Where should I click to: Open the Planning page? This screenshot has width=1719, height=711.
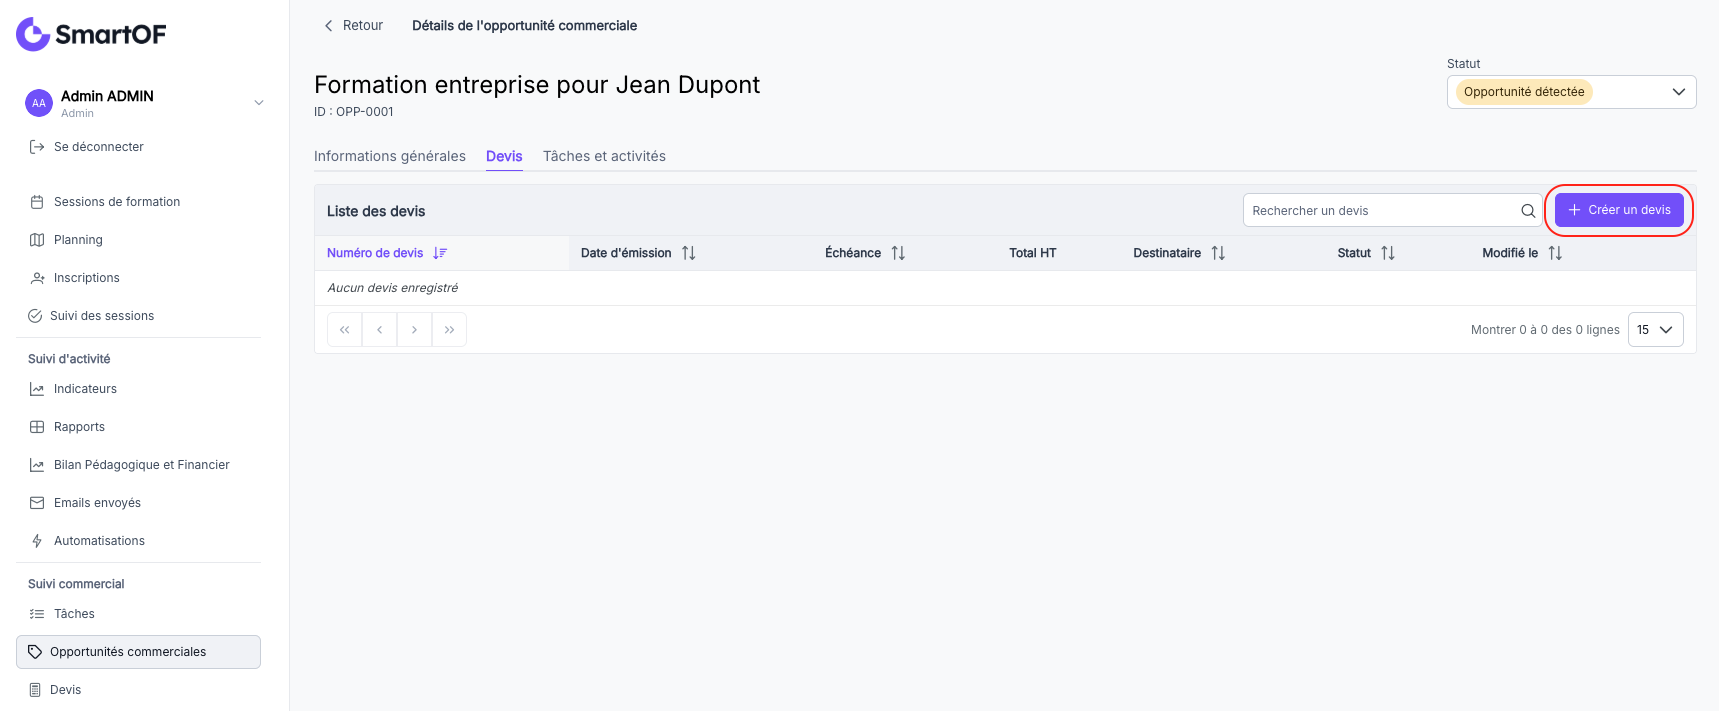click(78, 240)
